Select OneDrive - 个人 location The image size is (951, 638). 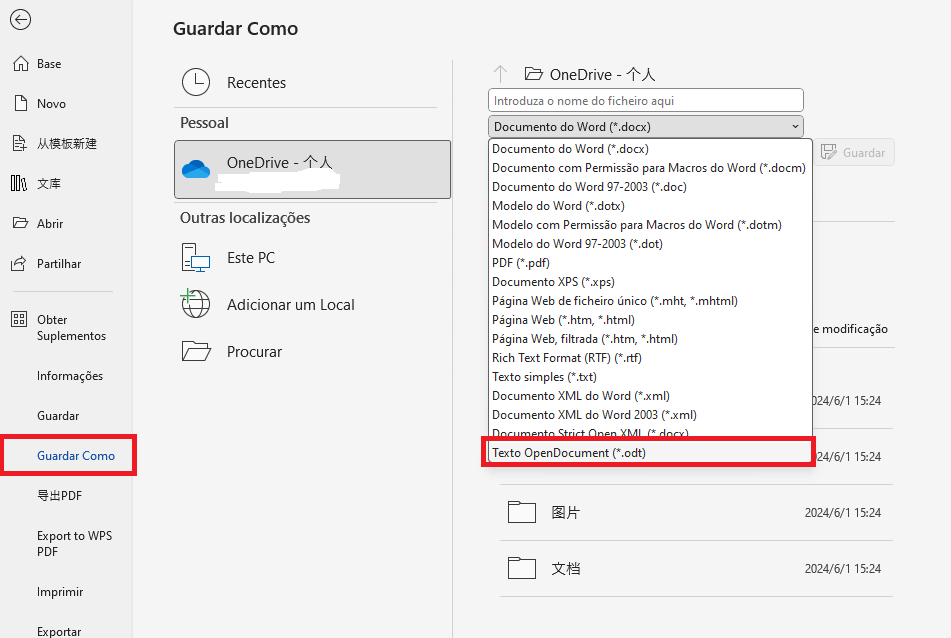click(312, 170)
